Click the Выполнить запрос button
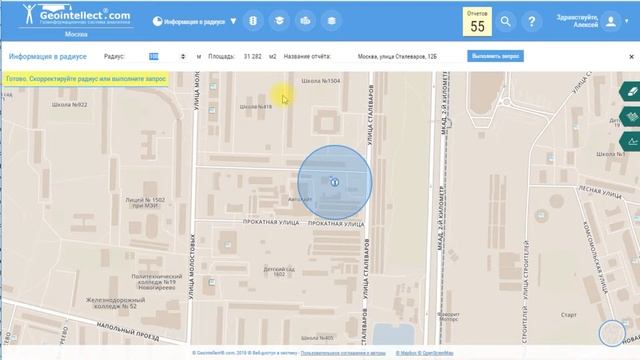This screenshot has height=360, width=640. point(495,56)
